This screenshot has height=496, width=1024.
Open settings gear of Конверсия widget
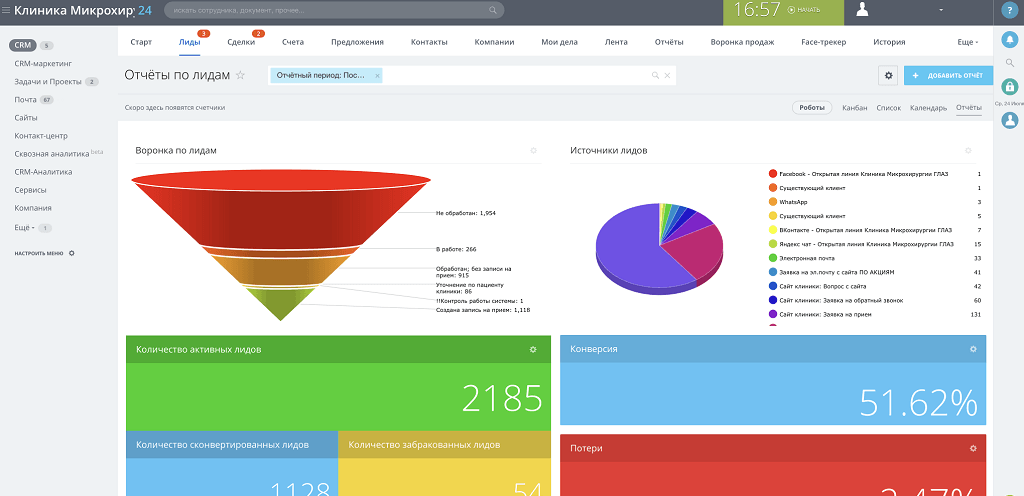coord(973,349)
